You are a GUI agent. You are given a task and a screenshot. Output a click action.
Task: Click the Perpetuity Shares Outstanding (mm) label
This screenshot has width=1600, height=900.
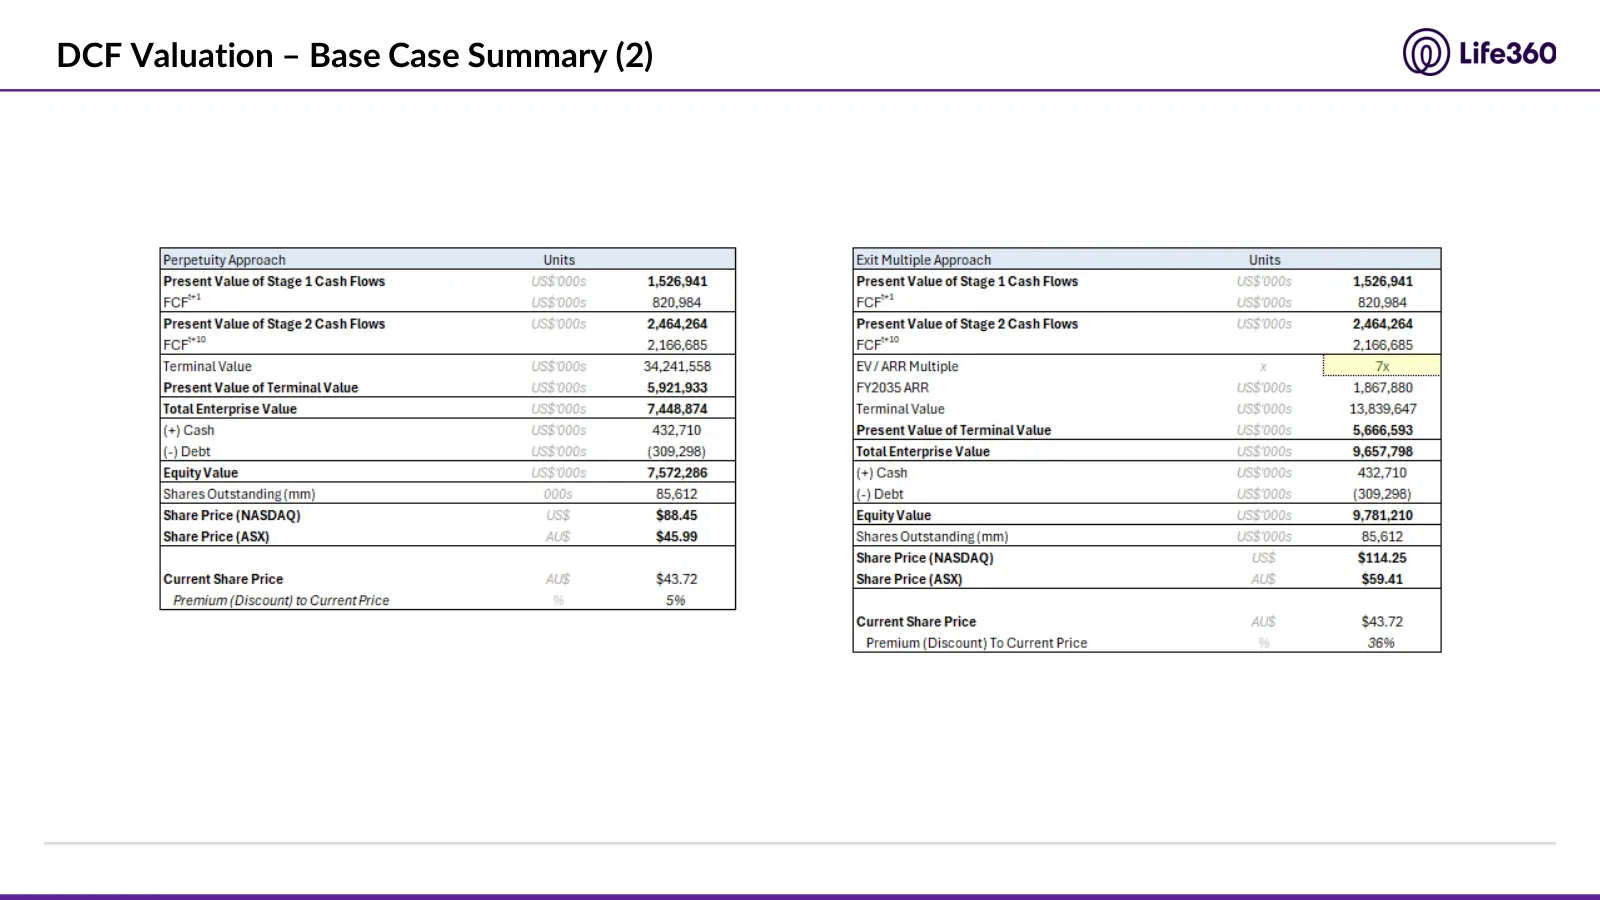239,494
